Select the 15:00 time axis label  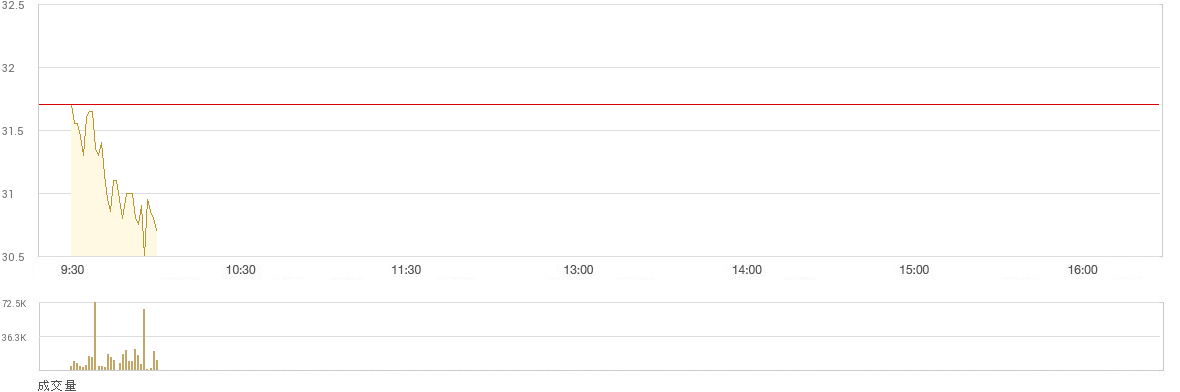coord(914,270)
